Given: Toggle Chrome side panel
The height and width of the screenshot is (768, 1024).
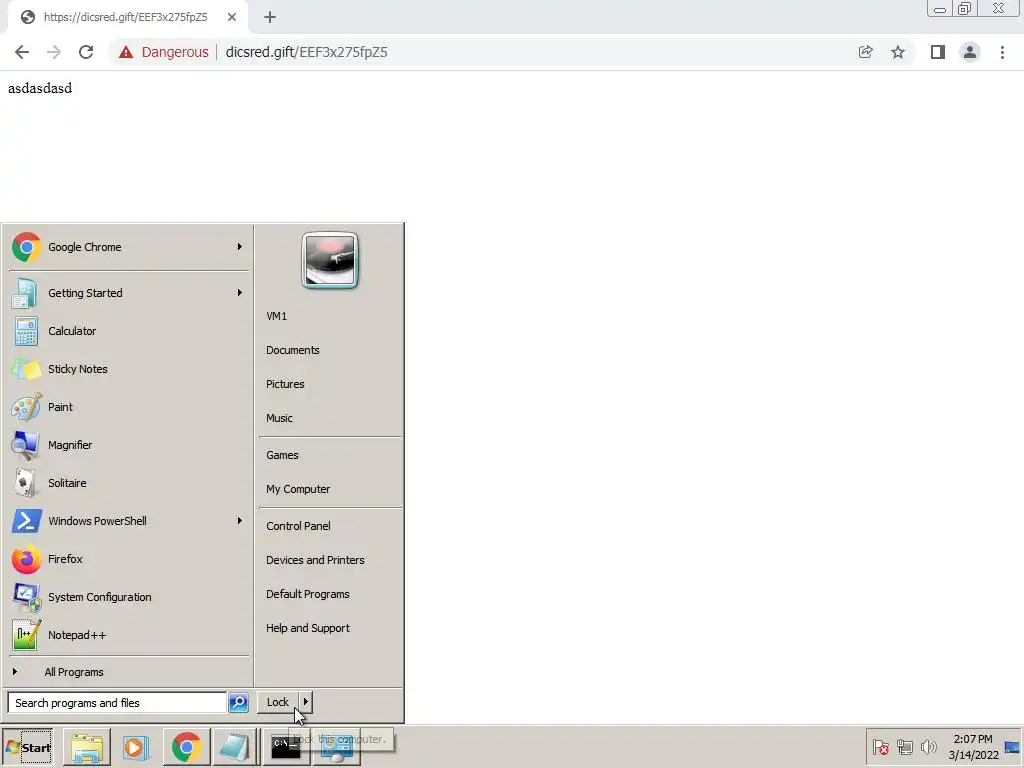Looking at the screenshot, I should tap(938, 52).
